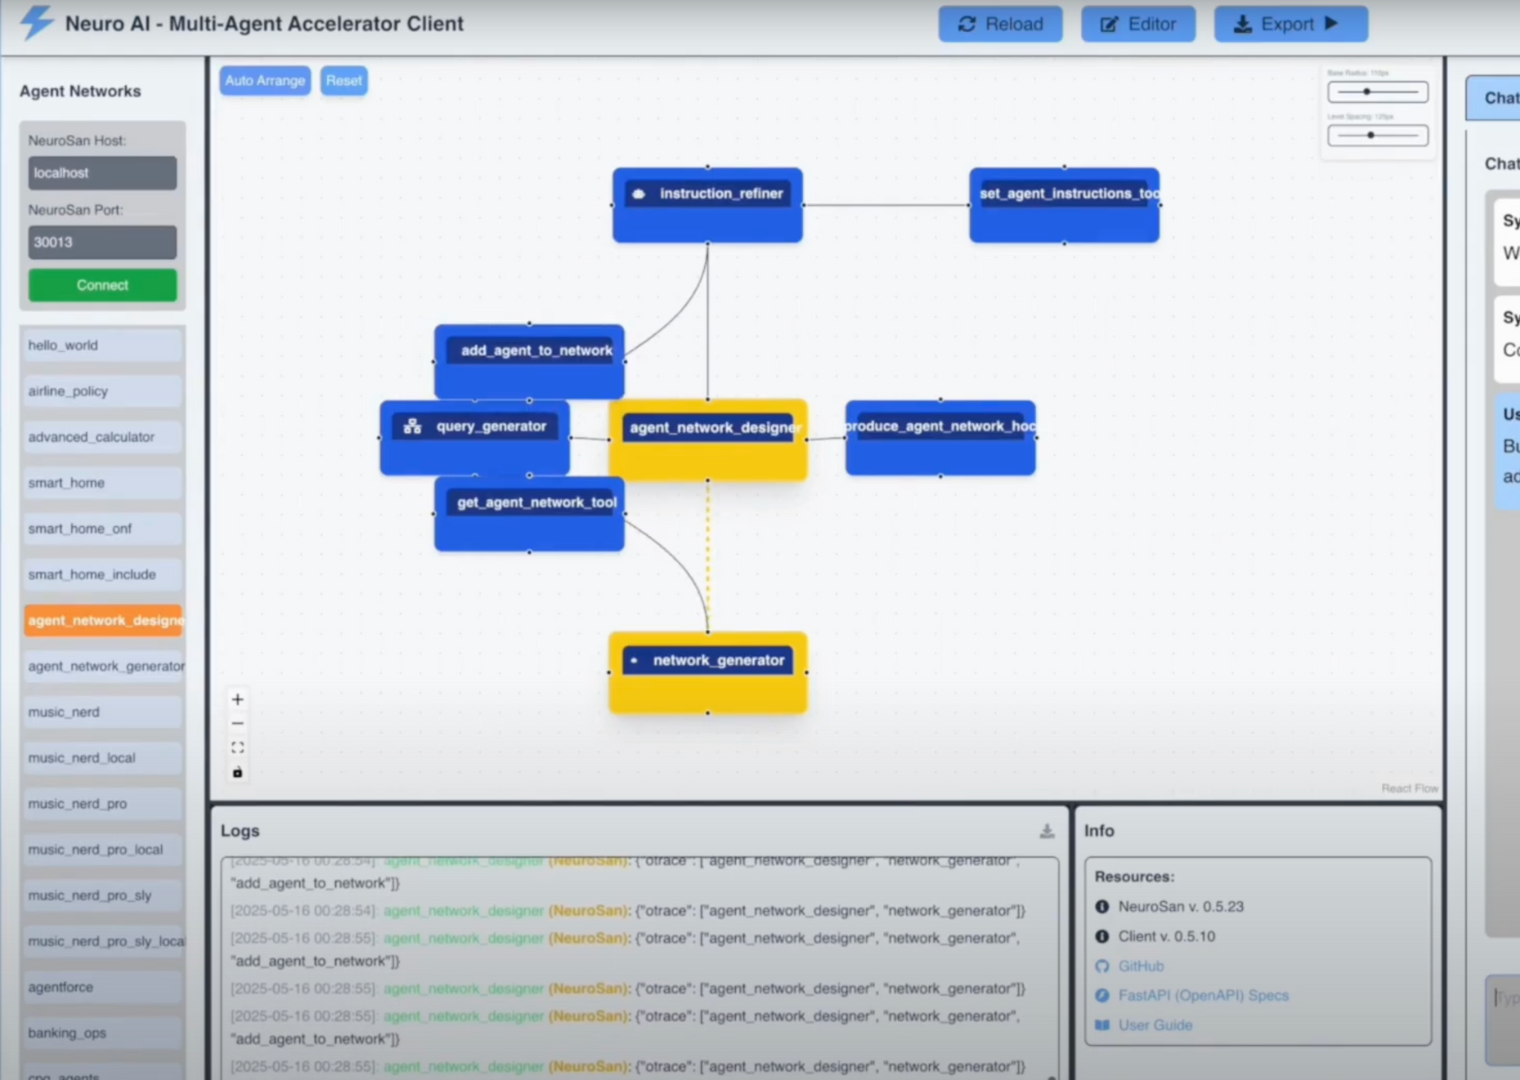Image resolution: width=1520 pixels, height=1080 pixels.
Task: Click Auto Arrange
Action: [265, 81]
